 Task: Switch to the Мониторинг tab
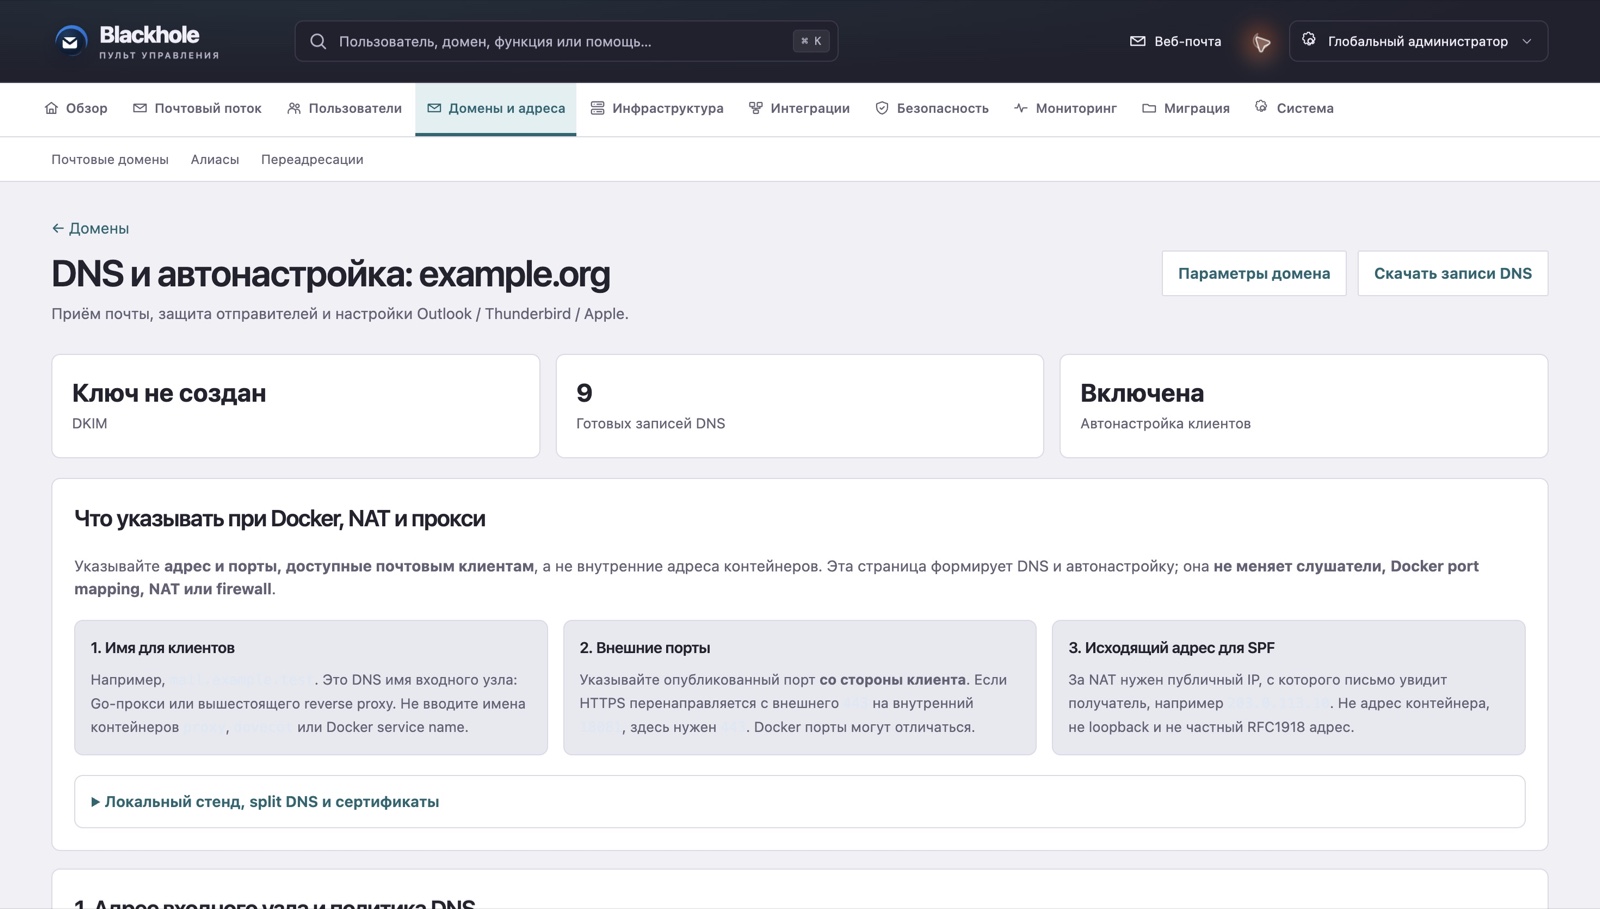pos(1065,108)
